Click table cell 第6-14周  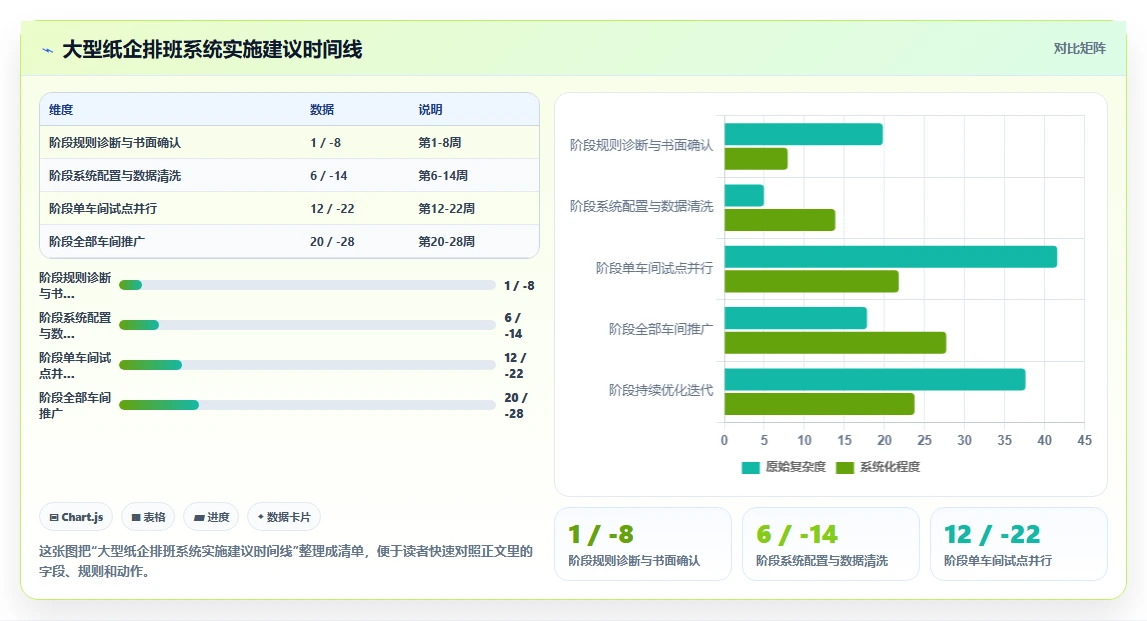443,176
